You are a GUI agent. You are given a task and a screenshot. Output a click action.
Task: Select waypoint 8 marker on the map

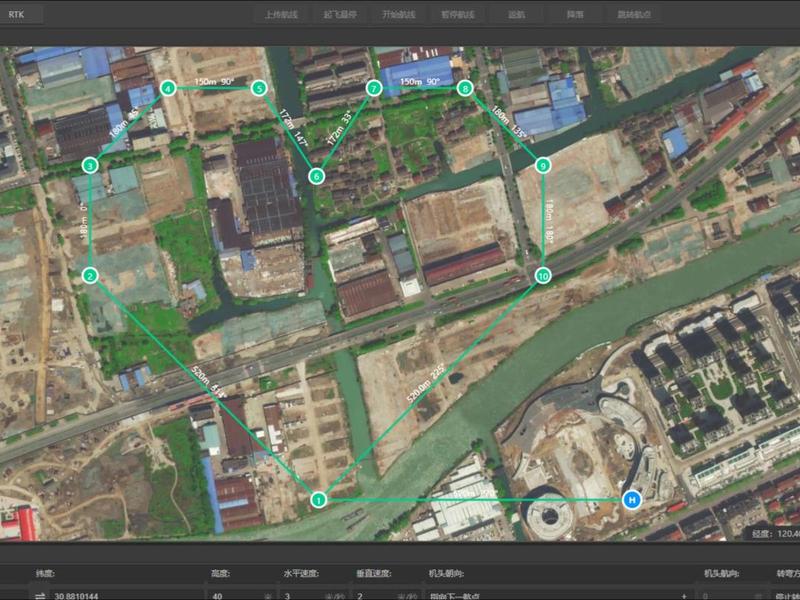tap(465, 88)
